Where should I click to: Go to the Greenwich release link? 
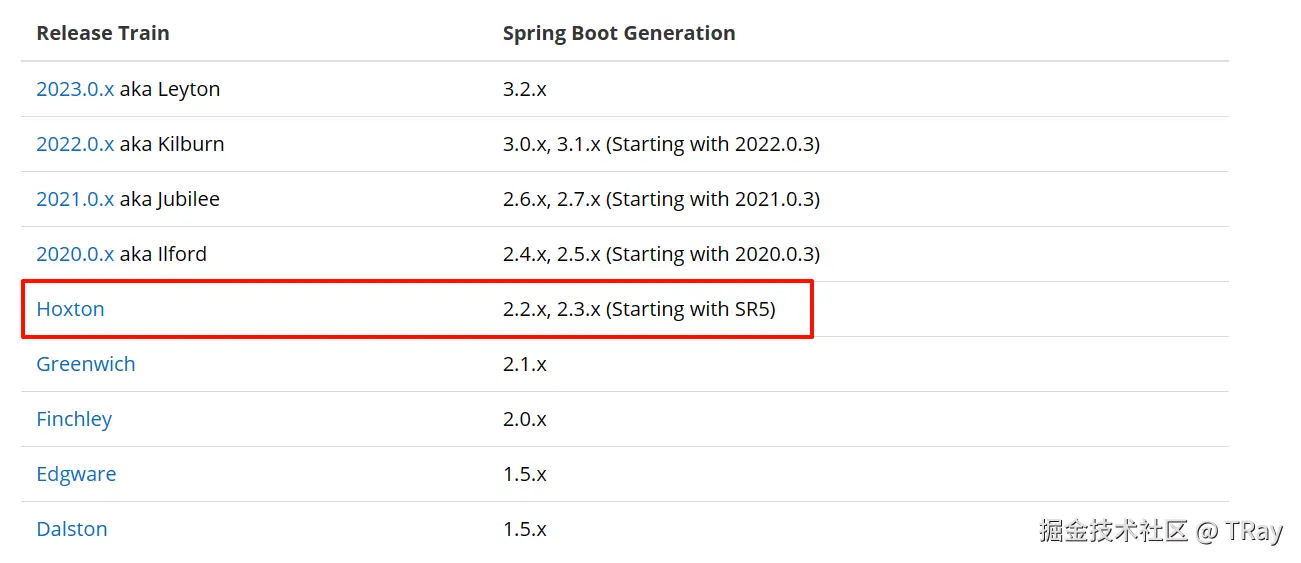[86, 364]
